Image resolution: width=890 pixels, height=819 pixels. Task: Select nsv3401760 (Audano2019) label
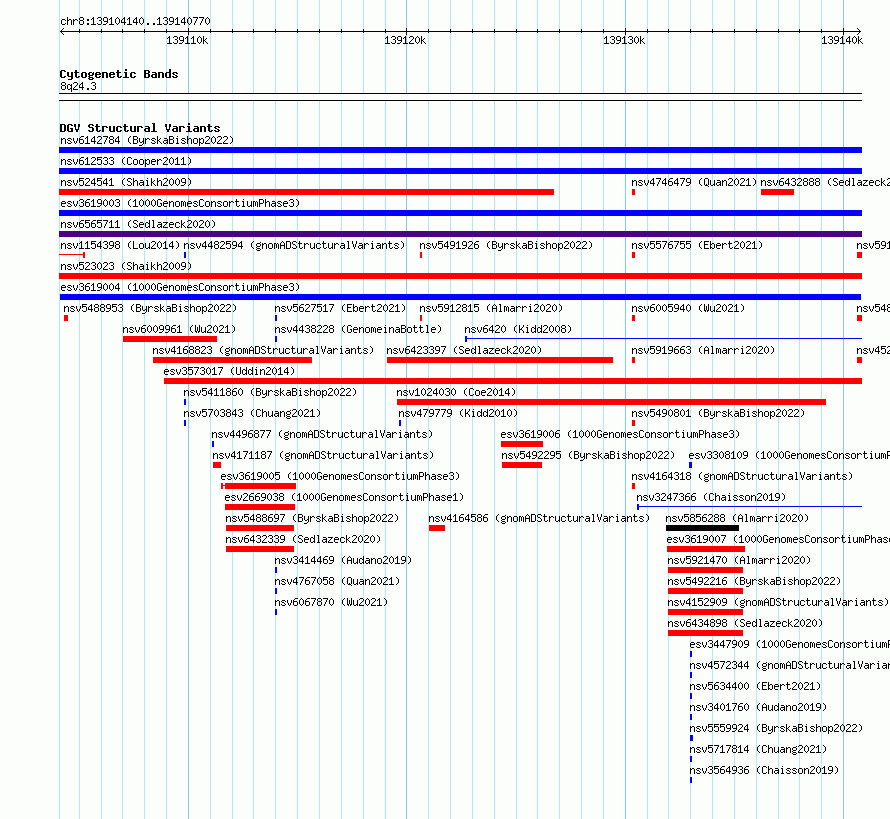click(x=758, y=707)
